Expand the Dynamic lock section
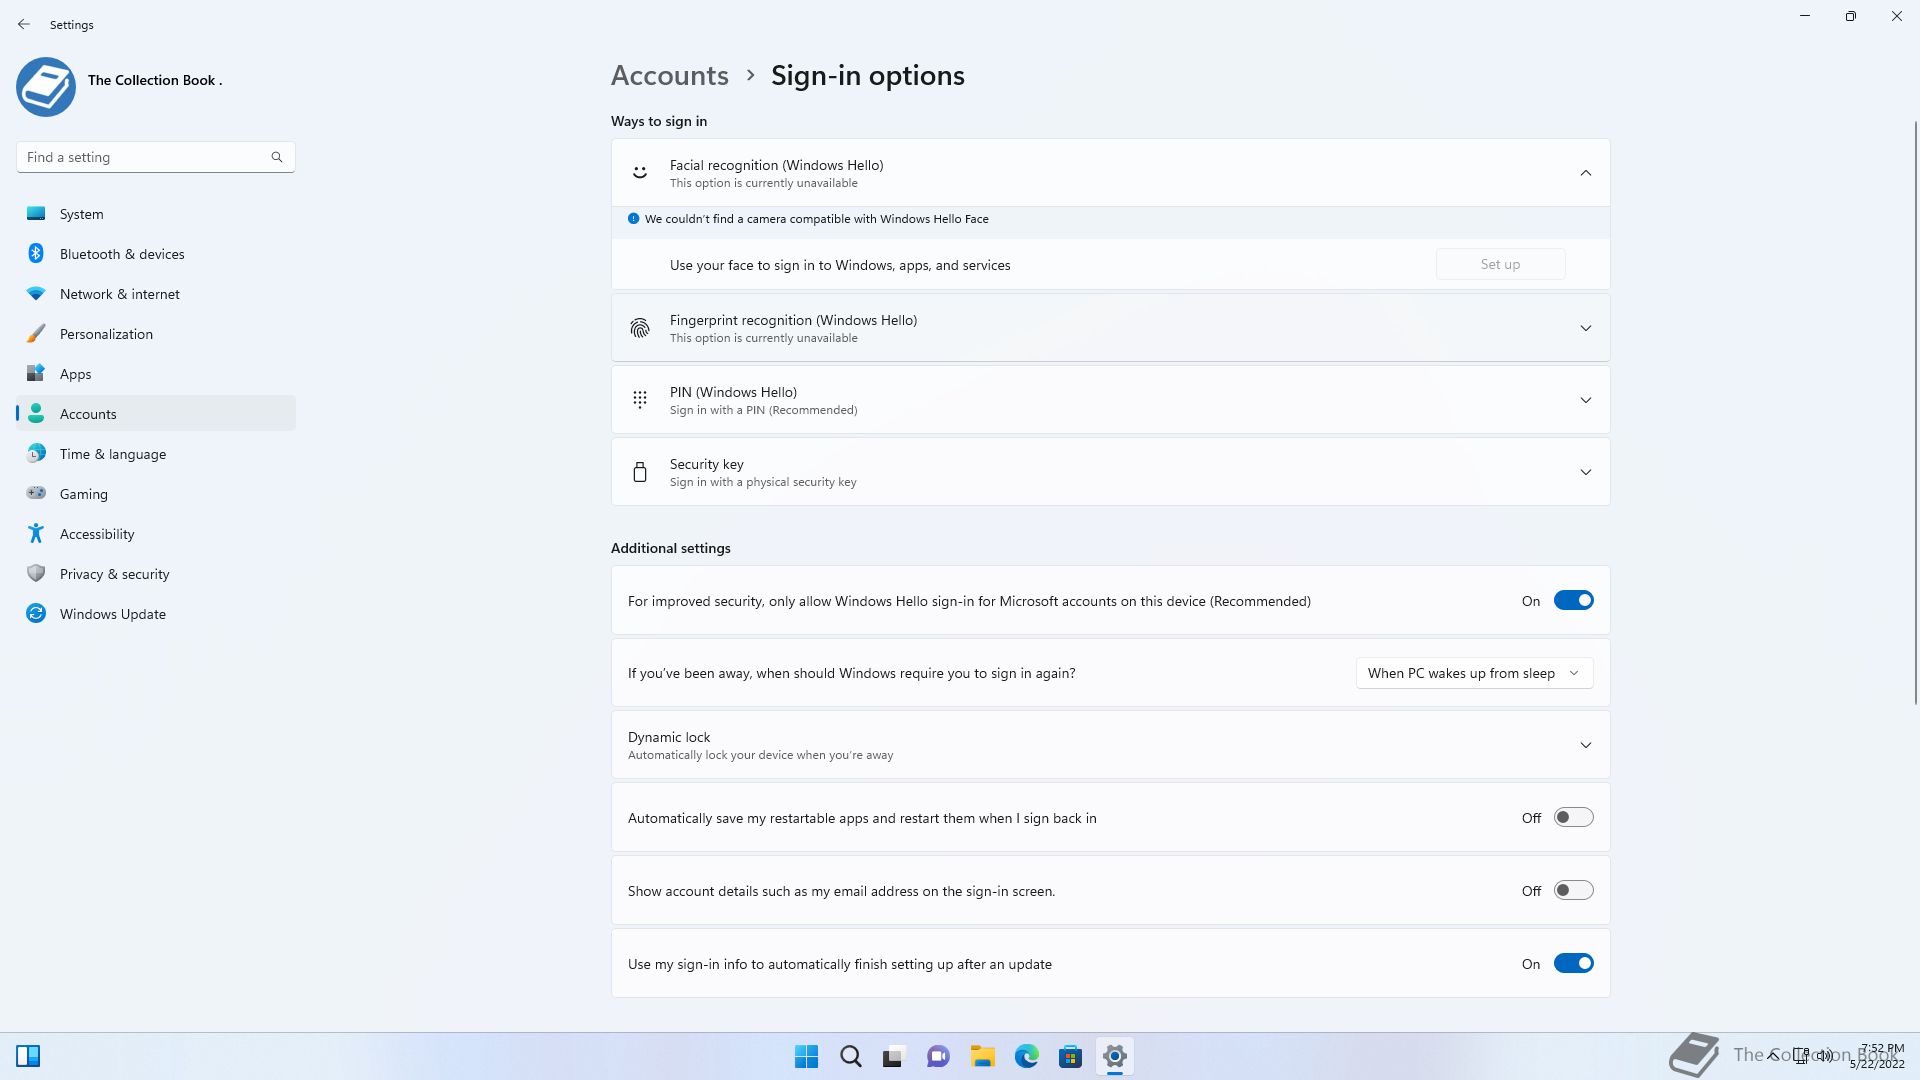The image size is (1920, 1080). click(x=1585, y=745)
